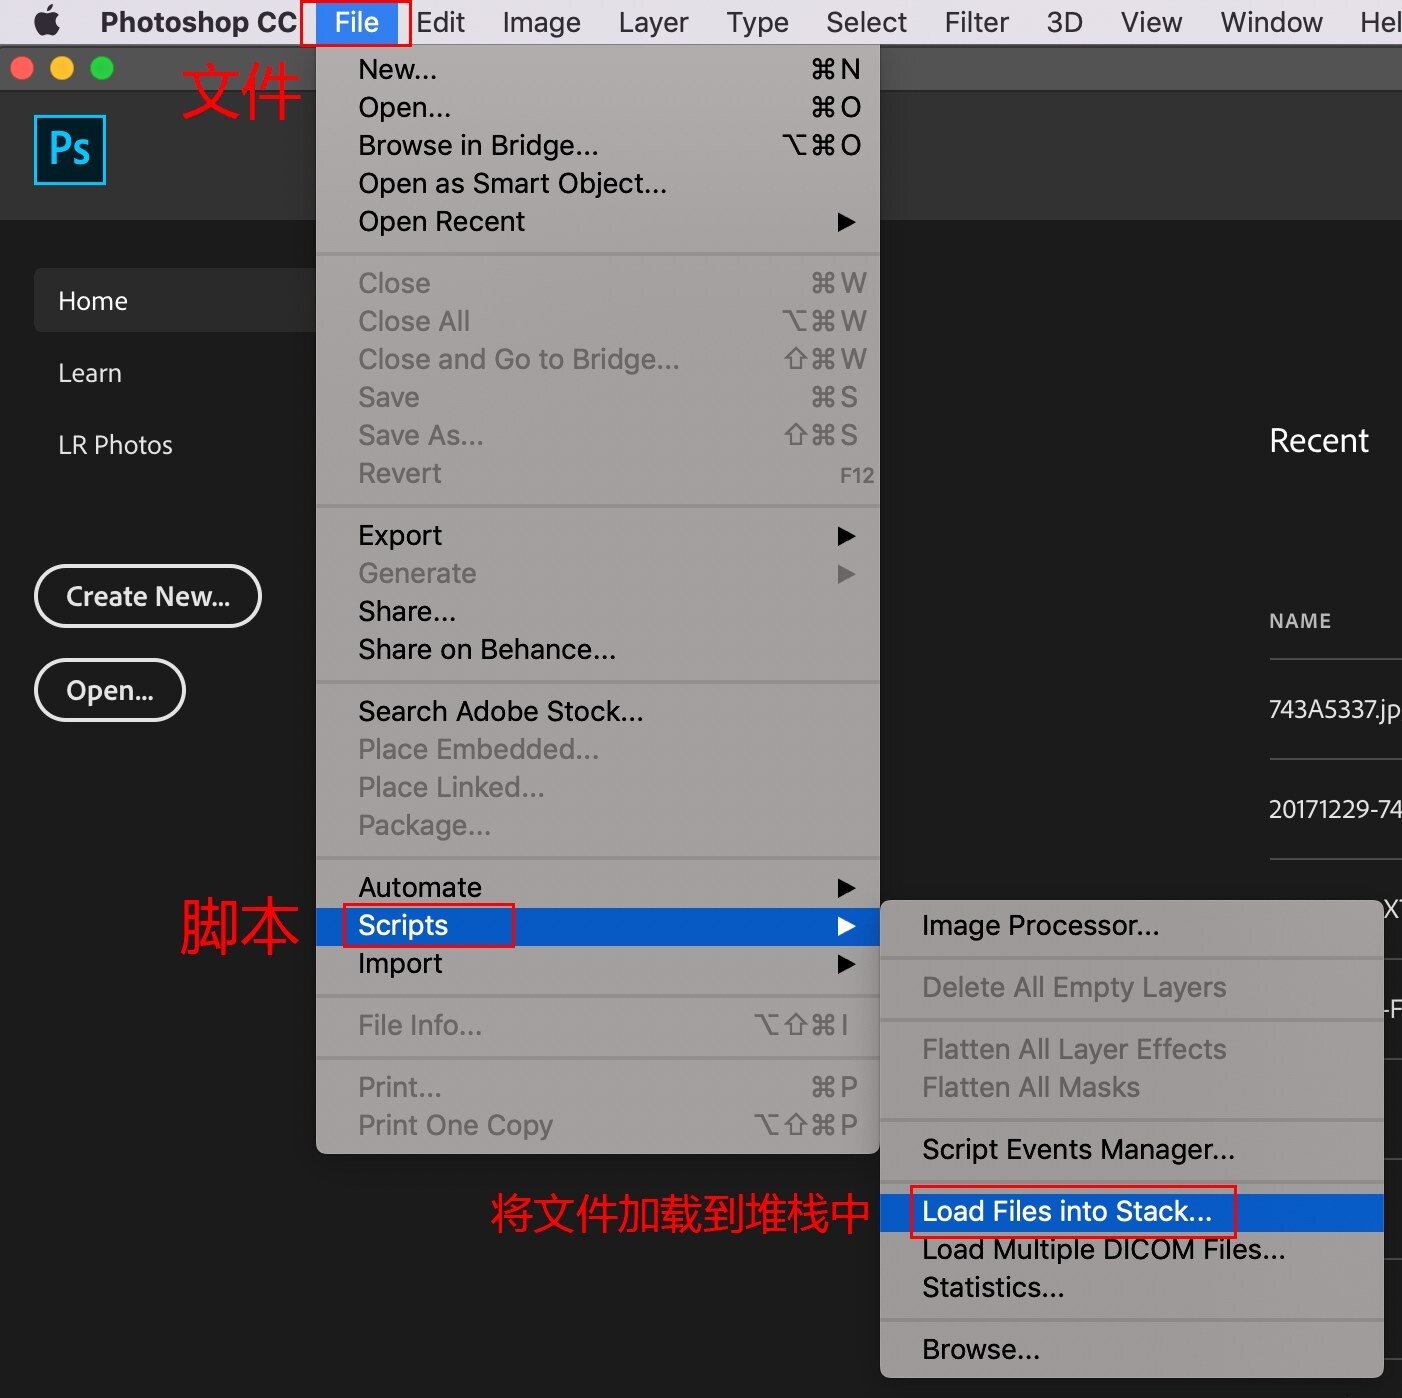Go to the Home tab
The width and height of the screenshot is (1402, 1398).
(x=175, y=300)
